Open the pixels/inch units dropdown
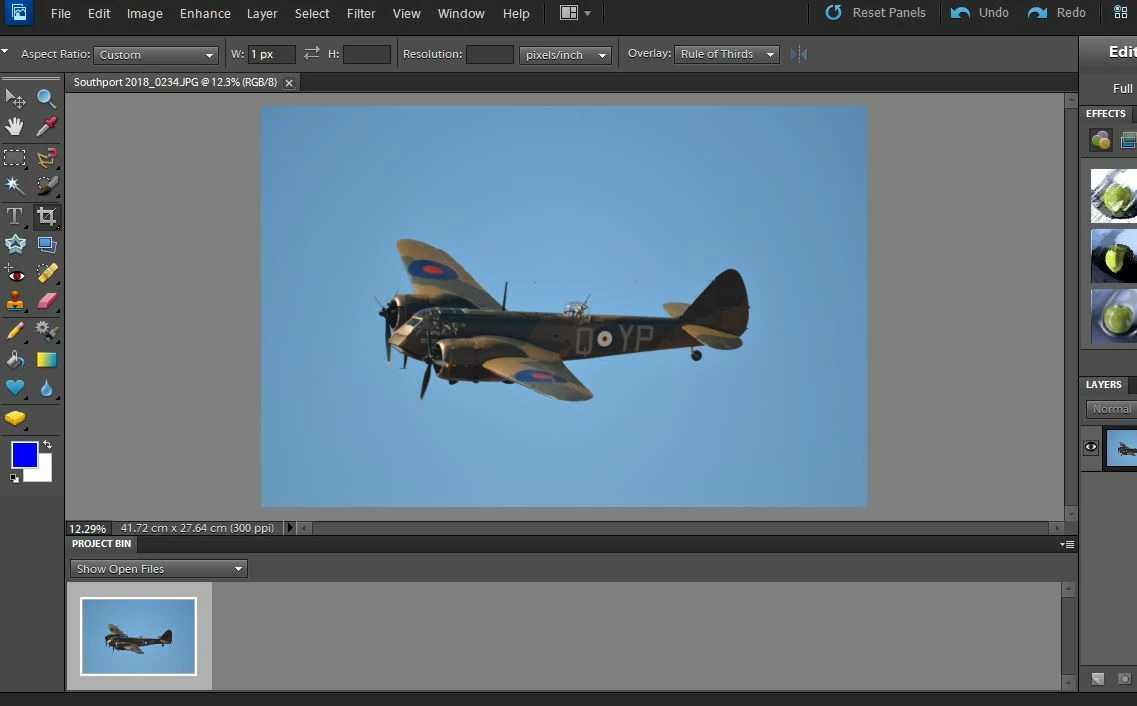Screen dimensions: 1137x706 565,54
